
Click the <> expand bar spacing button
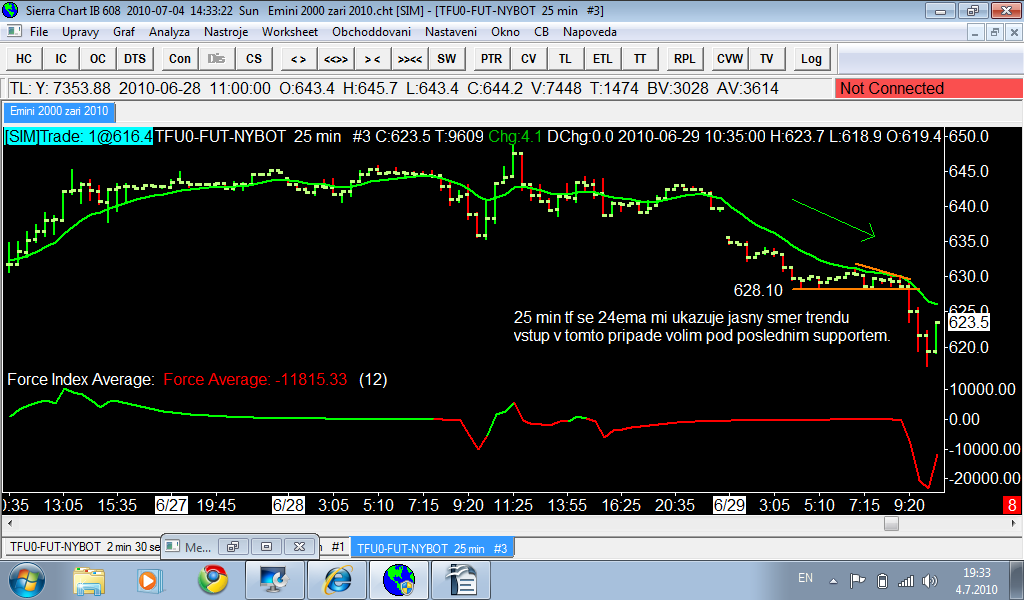[298, 59]
